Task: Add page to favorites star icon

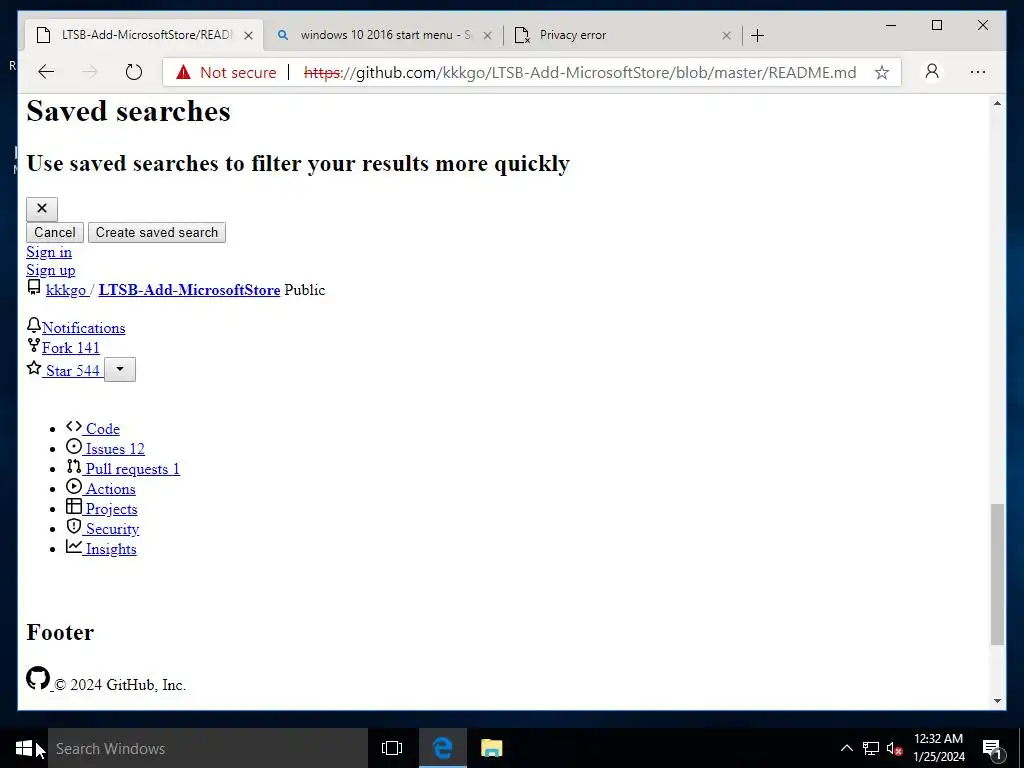Action: pyautogui.click(x=882, y=72)
